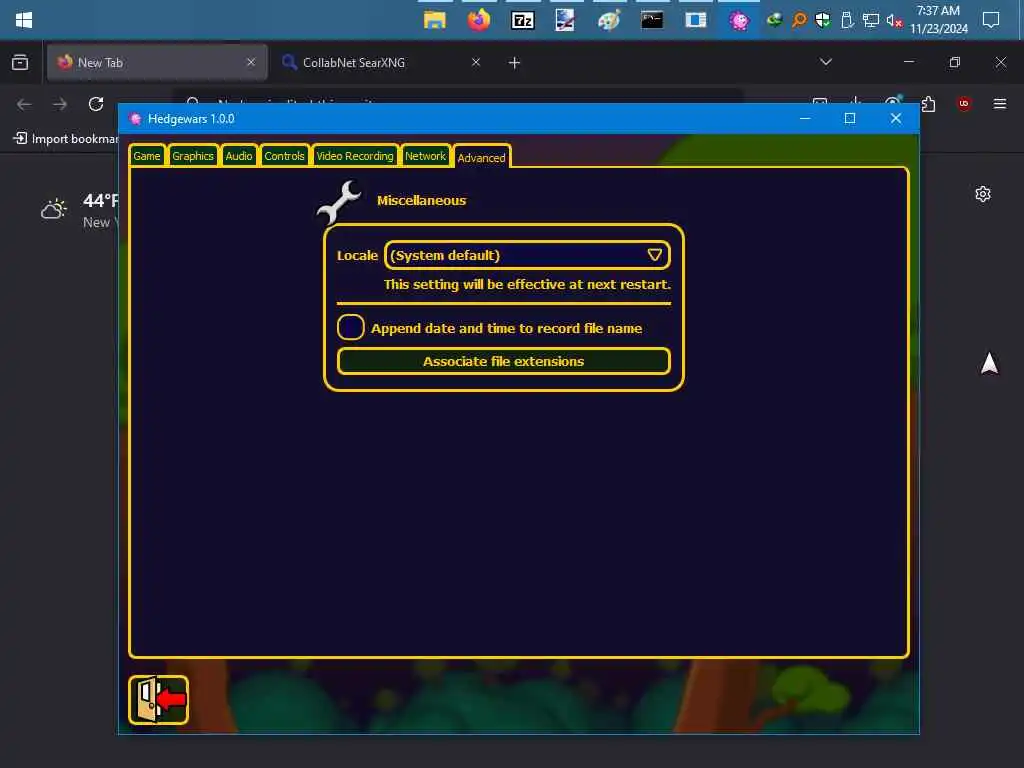The image size is (1024, 768).
Task: Click Import bookmarks in Firefox toolbar
Action: (x=66, y=138)
